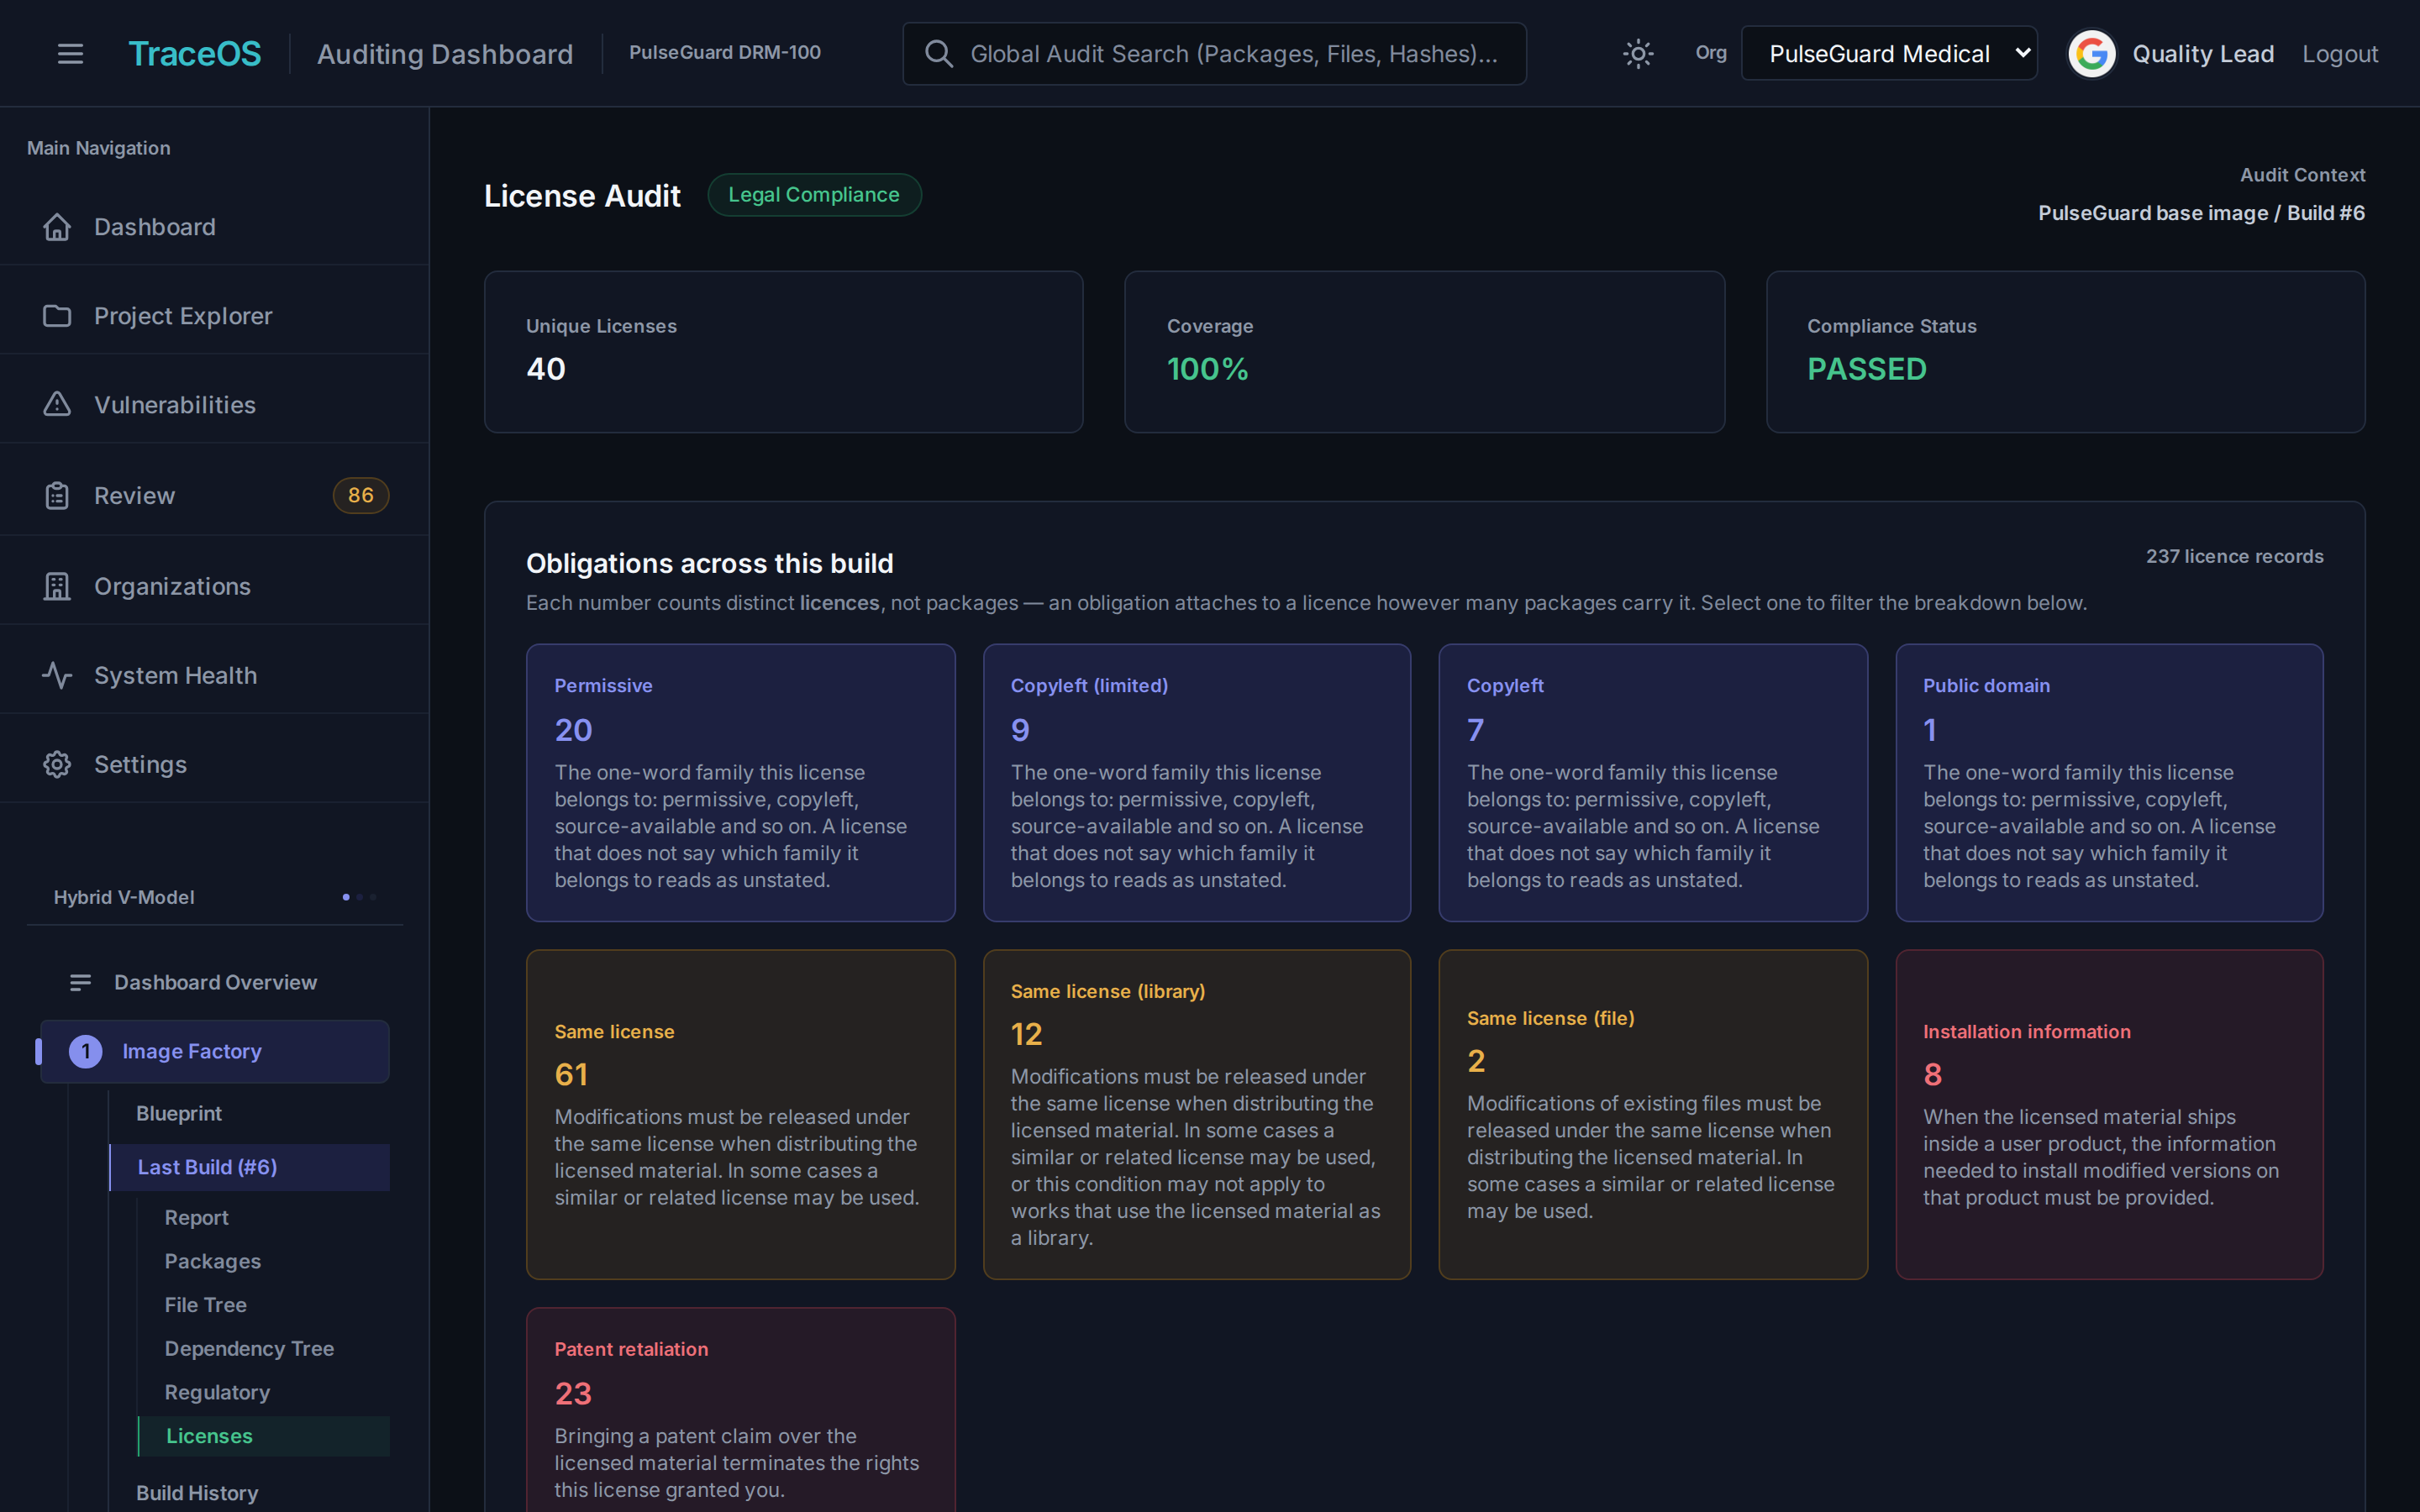Filter by the Installation information card
Image resolution: width=2420 pixels, height=1512 pixels.
coord(2109,1114)
